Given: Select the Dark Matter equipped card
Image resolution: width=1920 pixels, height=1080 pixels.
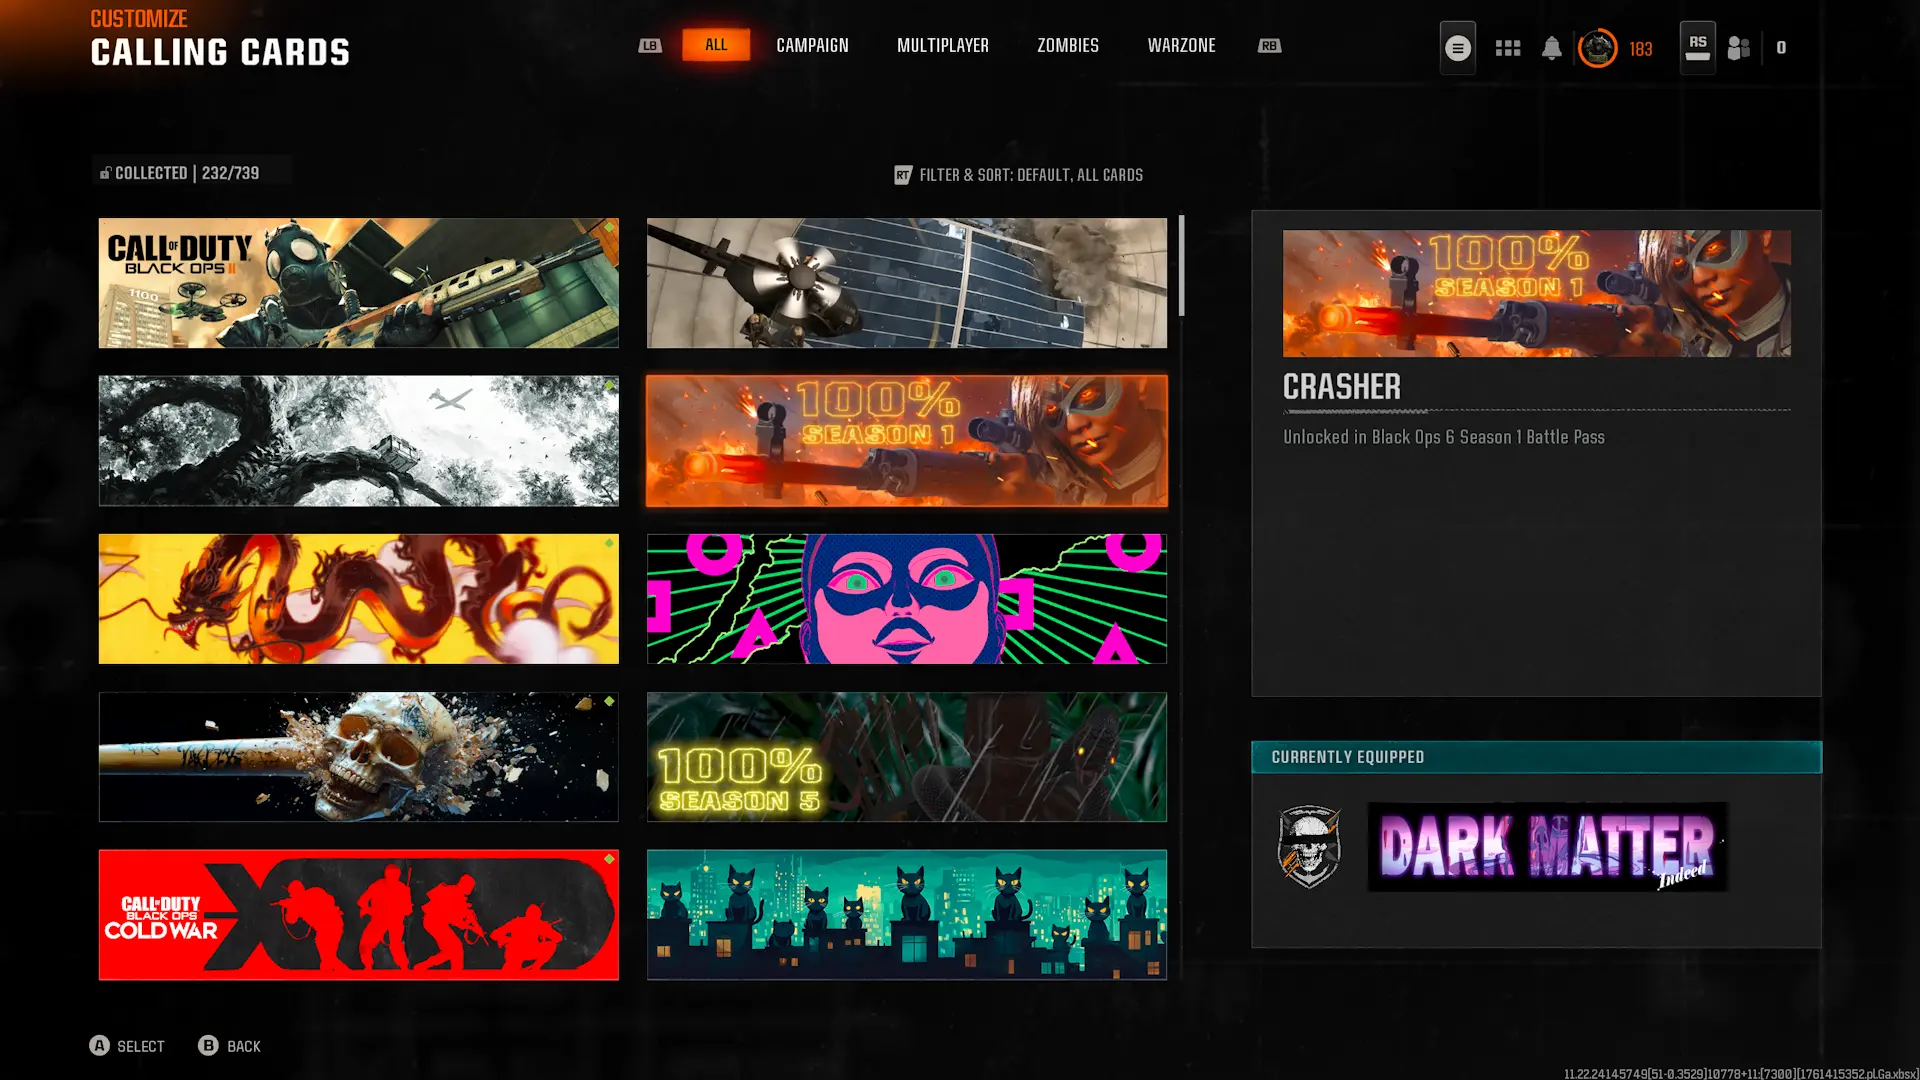Looking at the screenshot, I should coord(1547,846).
